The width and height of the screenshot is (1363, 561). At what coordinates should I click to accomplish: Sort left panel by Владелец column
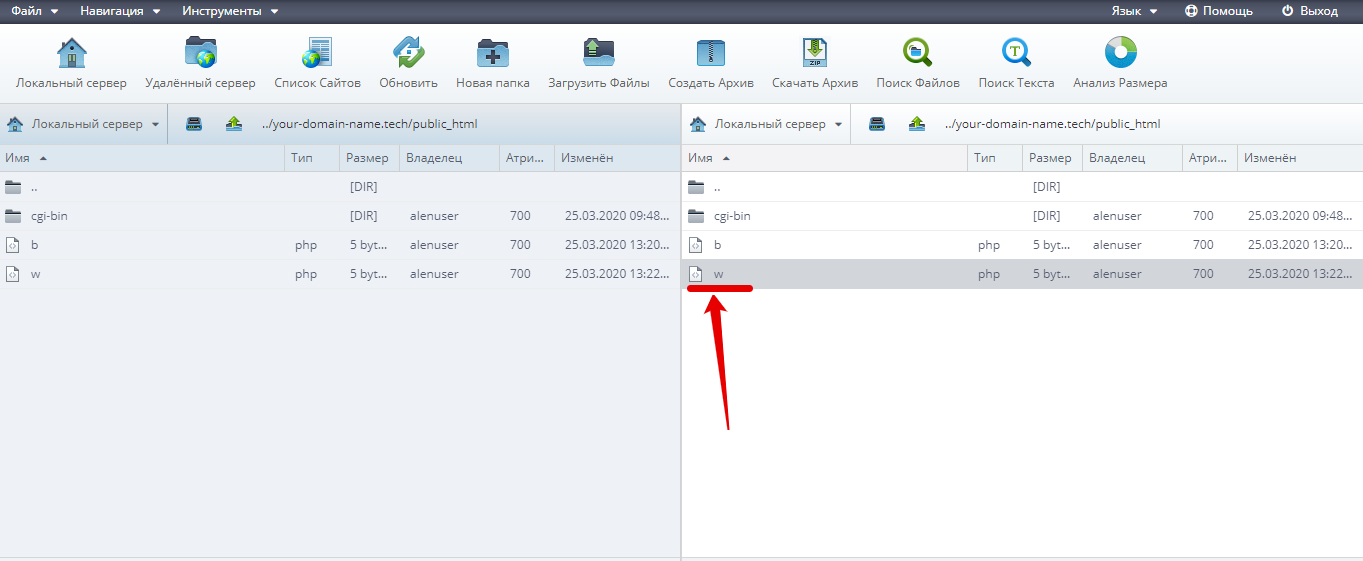(450, 158)
